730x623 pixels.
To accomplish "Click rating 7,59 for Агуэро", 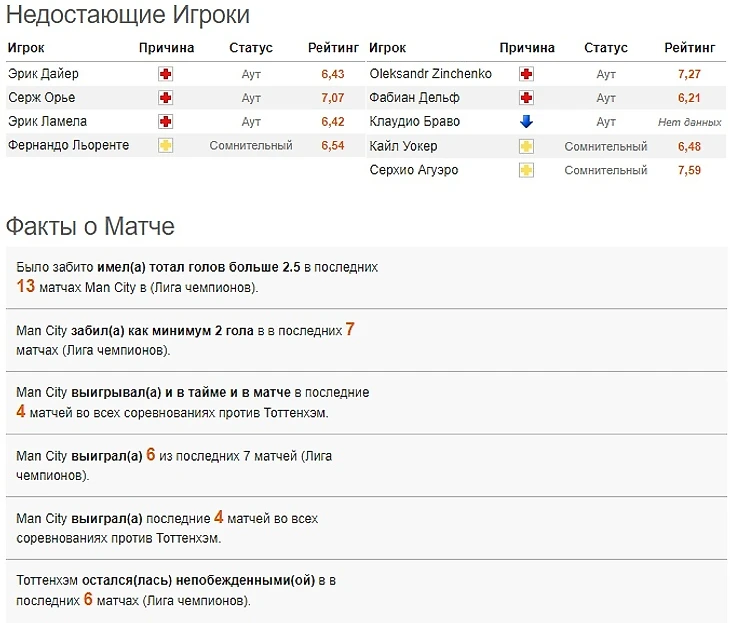I will tap(689, 170).
